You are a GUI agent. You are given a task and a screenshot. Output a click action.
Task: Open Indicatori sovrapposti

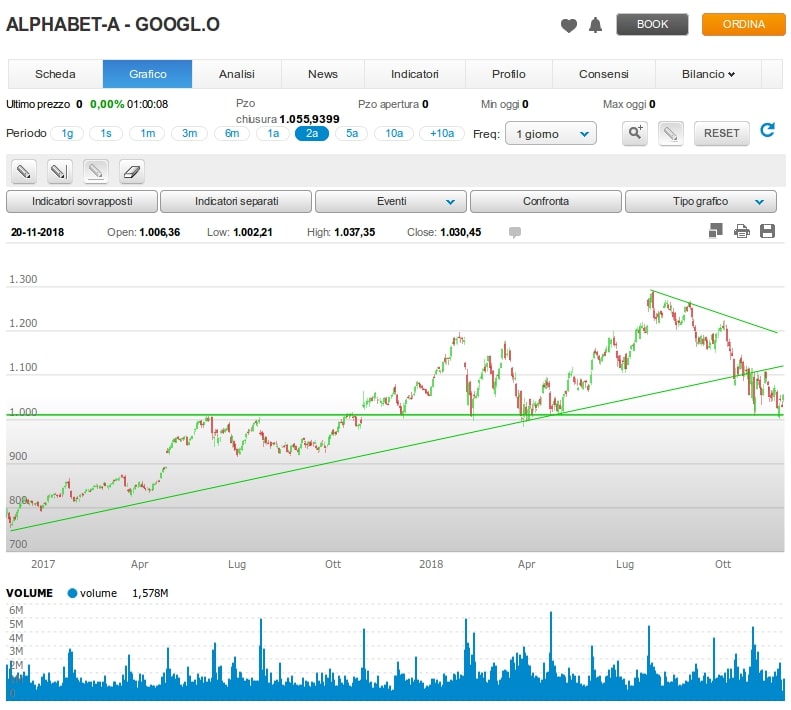[x=82, y=201]
